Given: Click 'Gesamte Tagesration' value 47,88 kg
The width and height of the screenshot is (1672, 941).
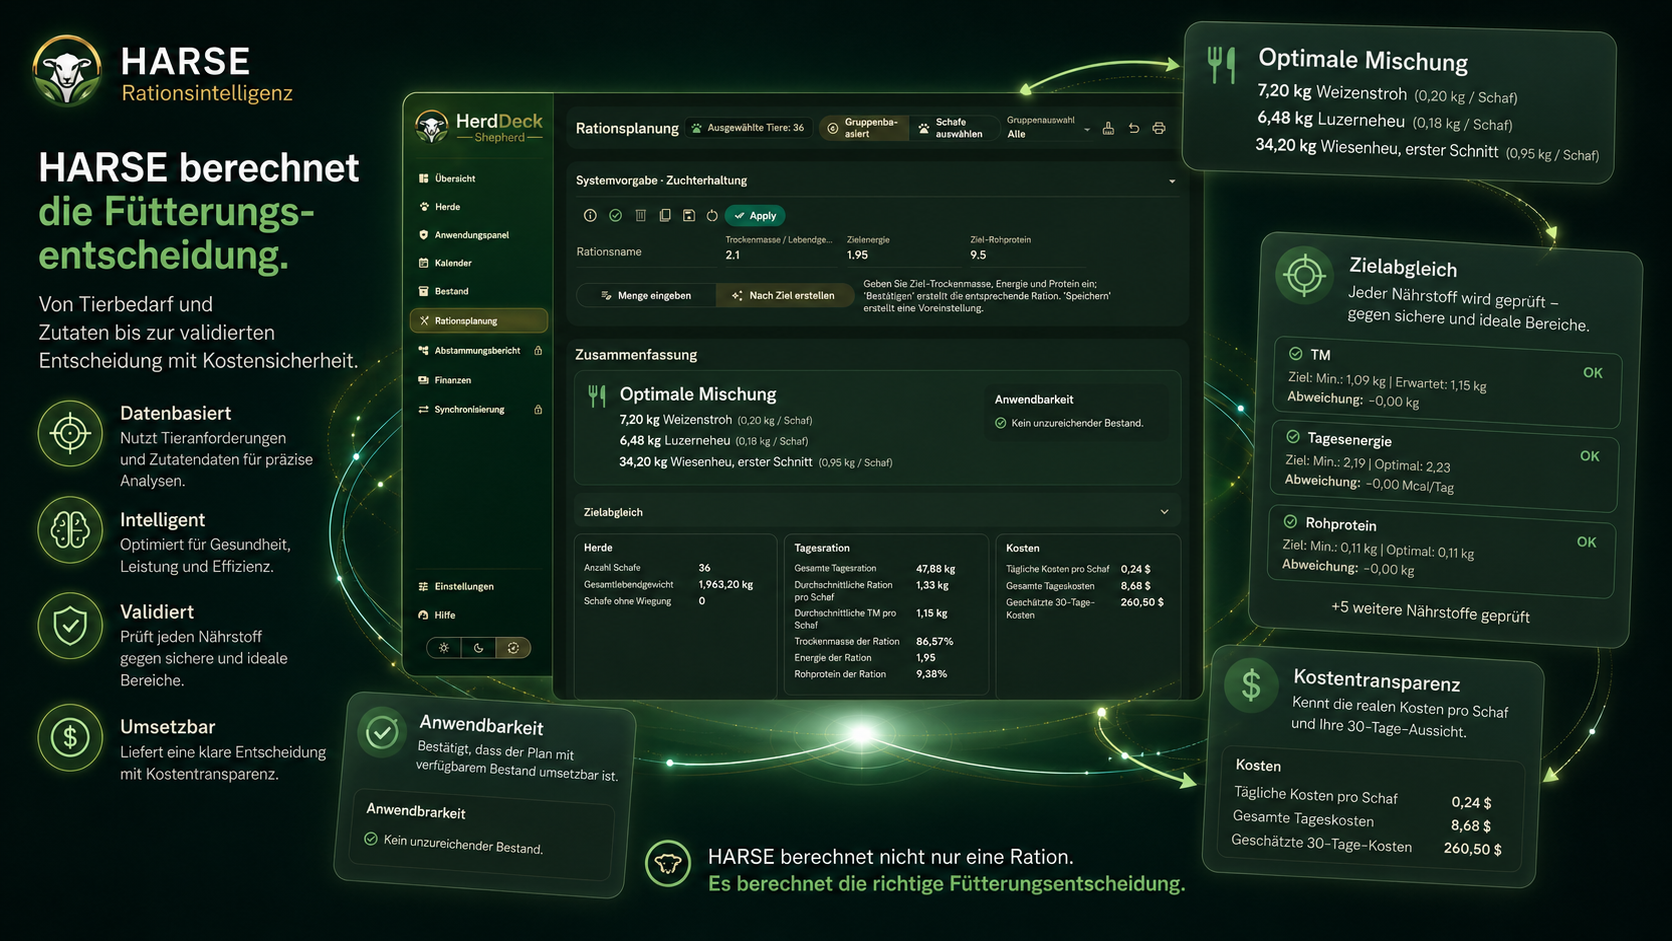Looking at the screenshot, I should 936,569.
